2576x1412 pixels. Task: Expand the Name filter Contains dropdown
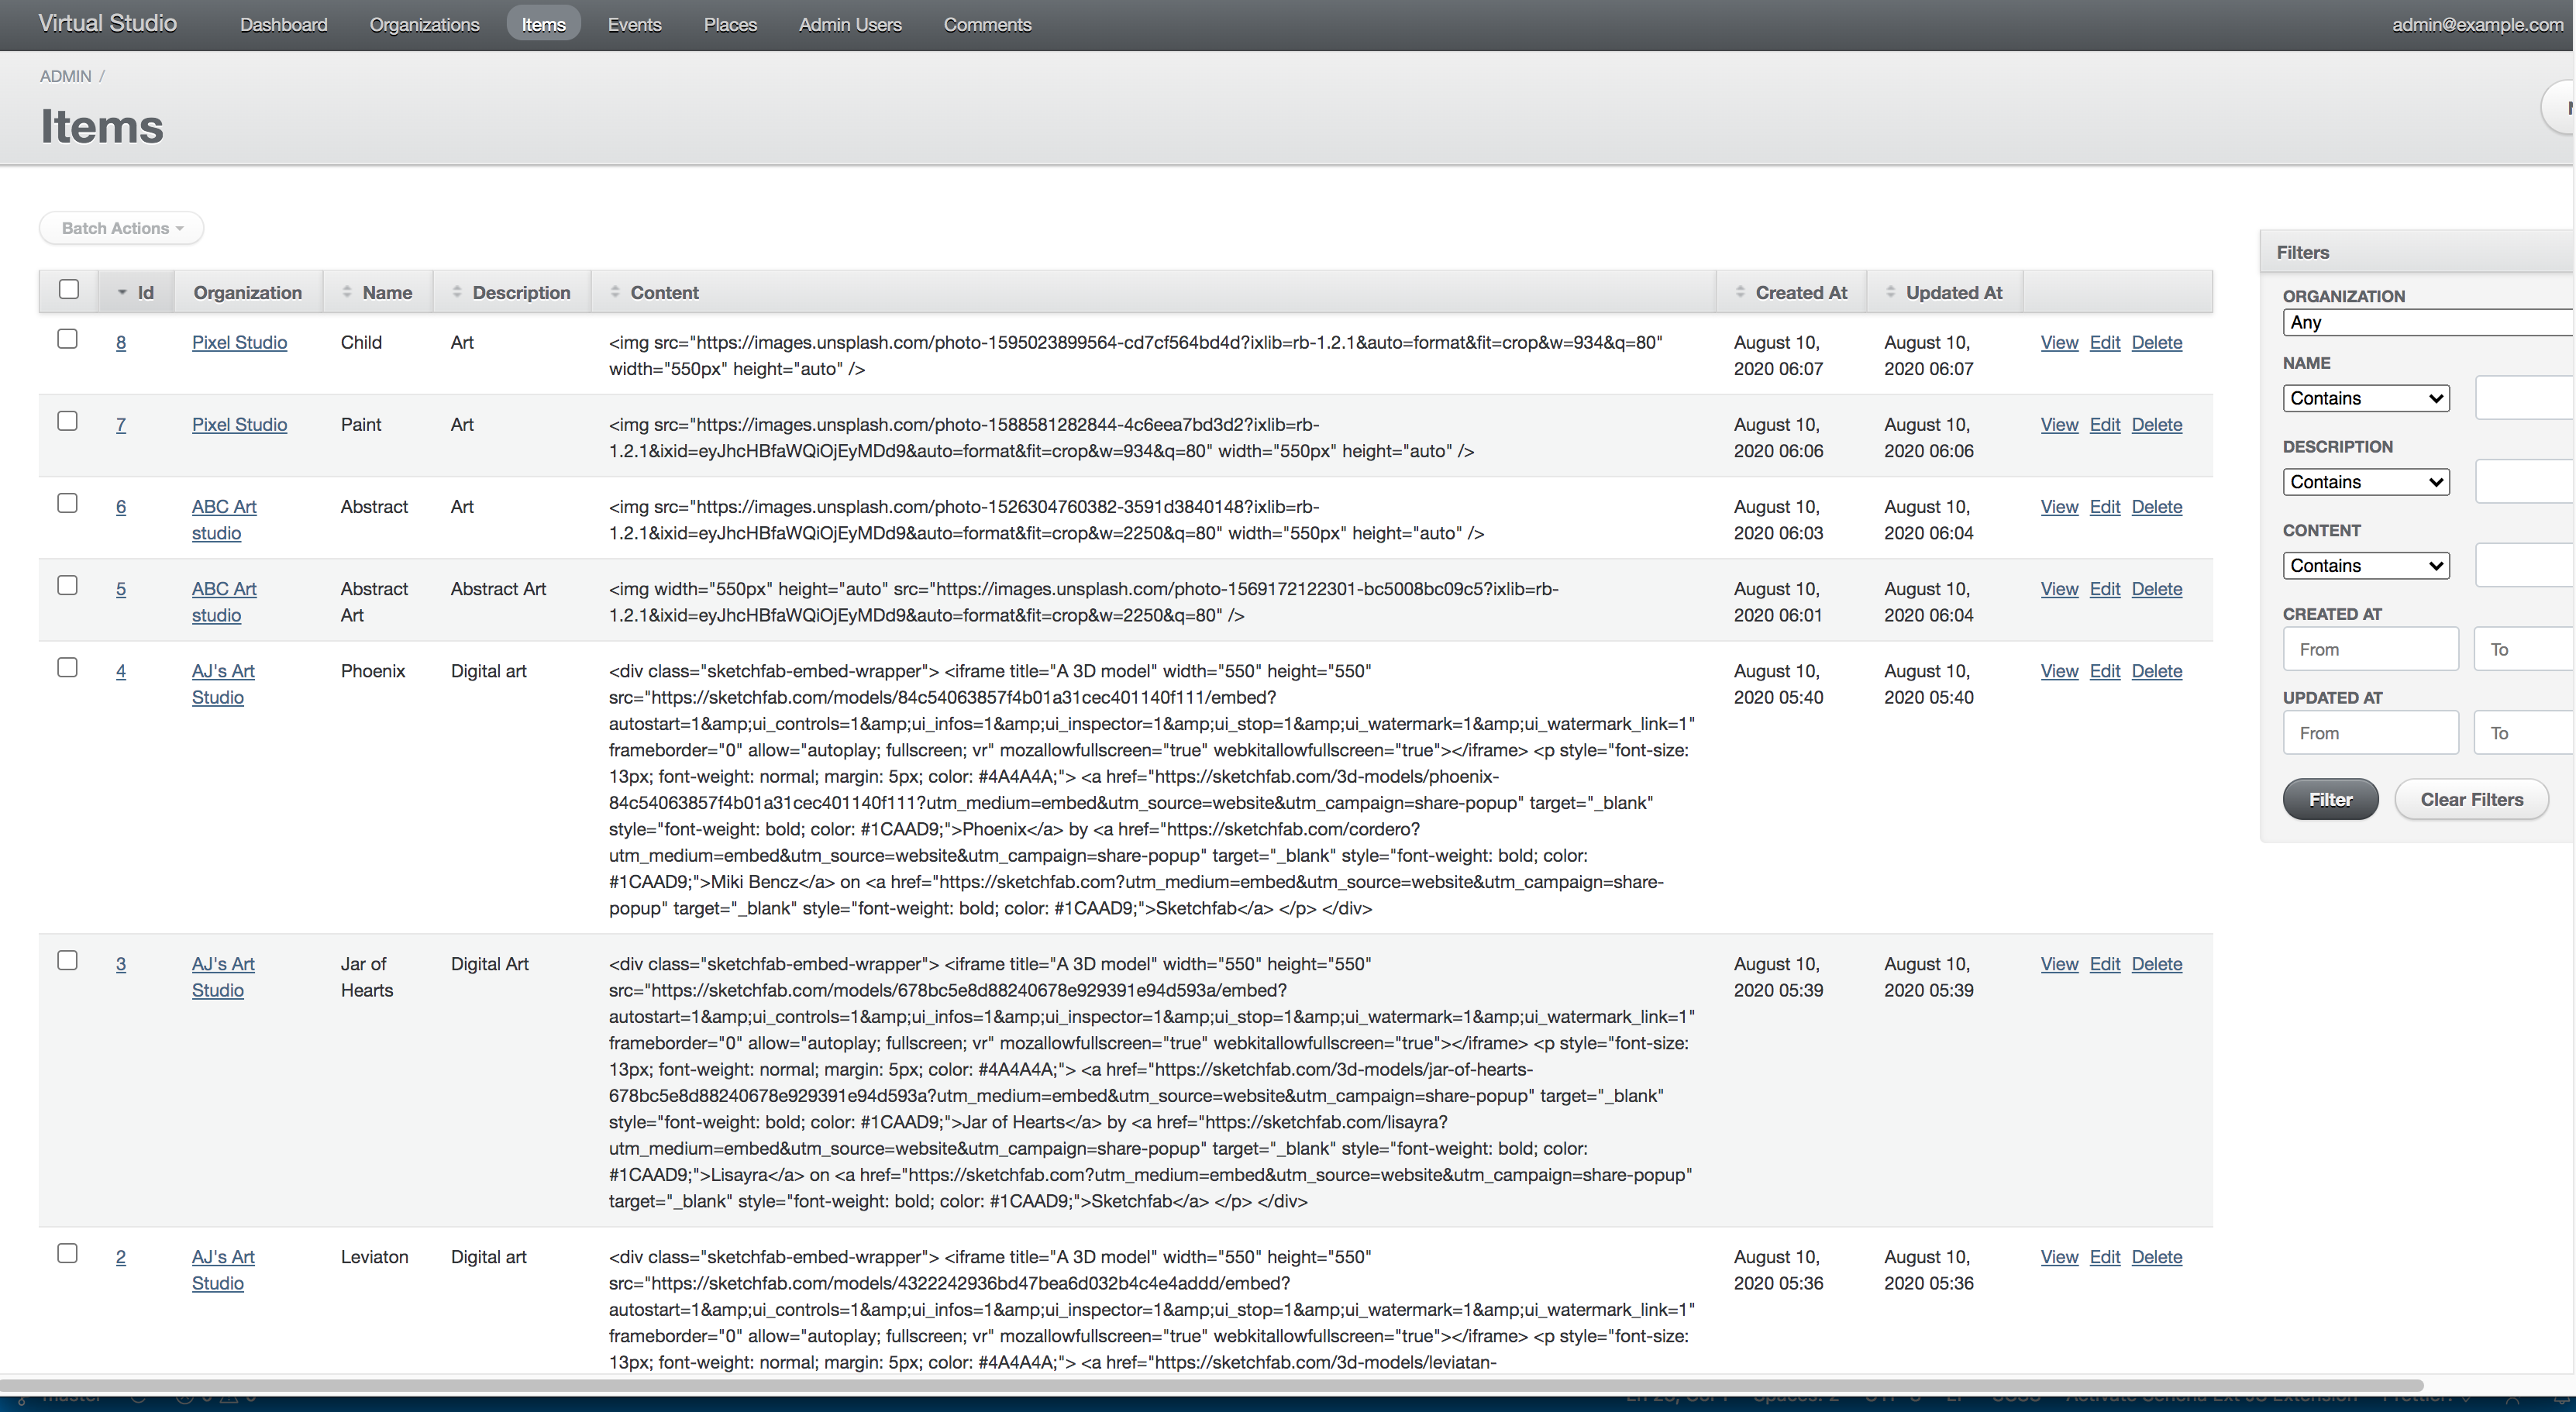2365,398
